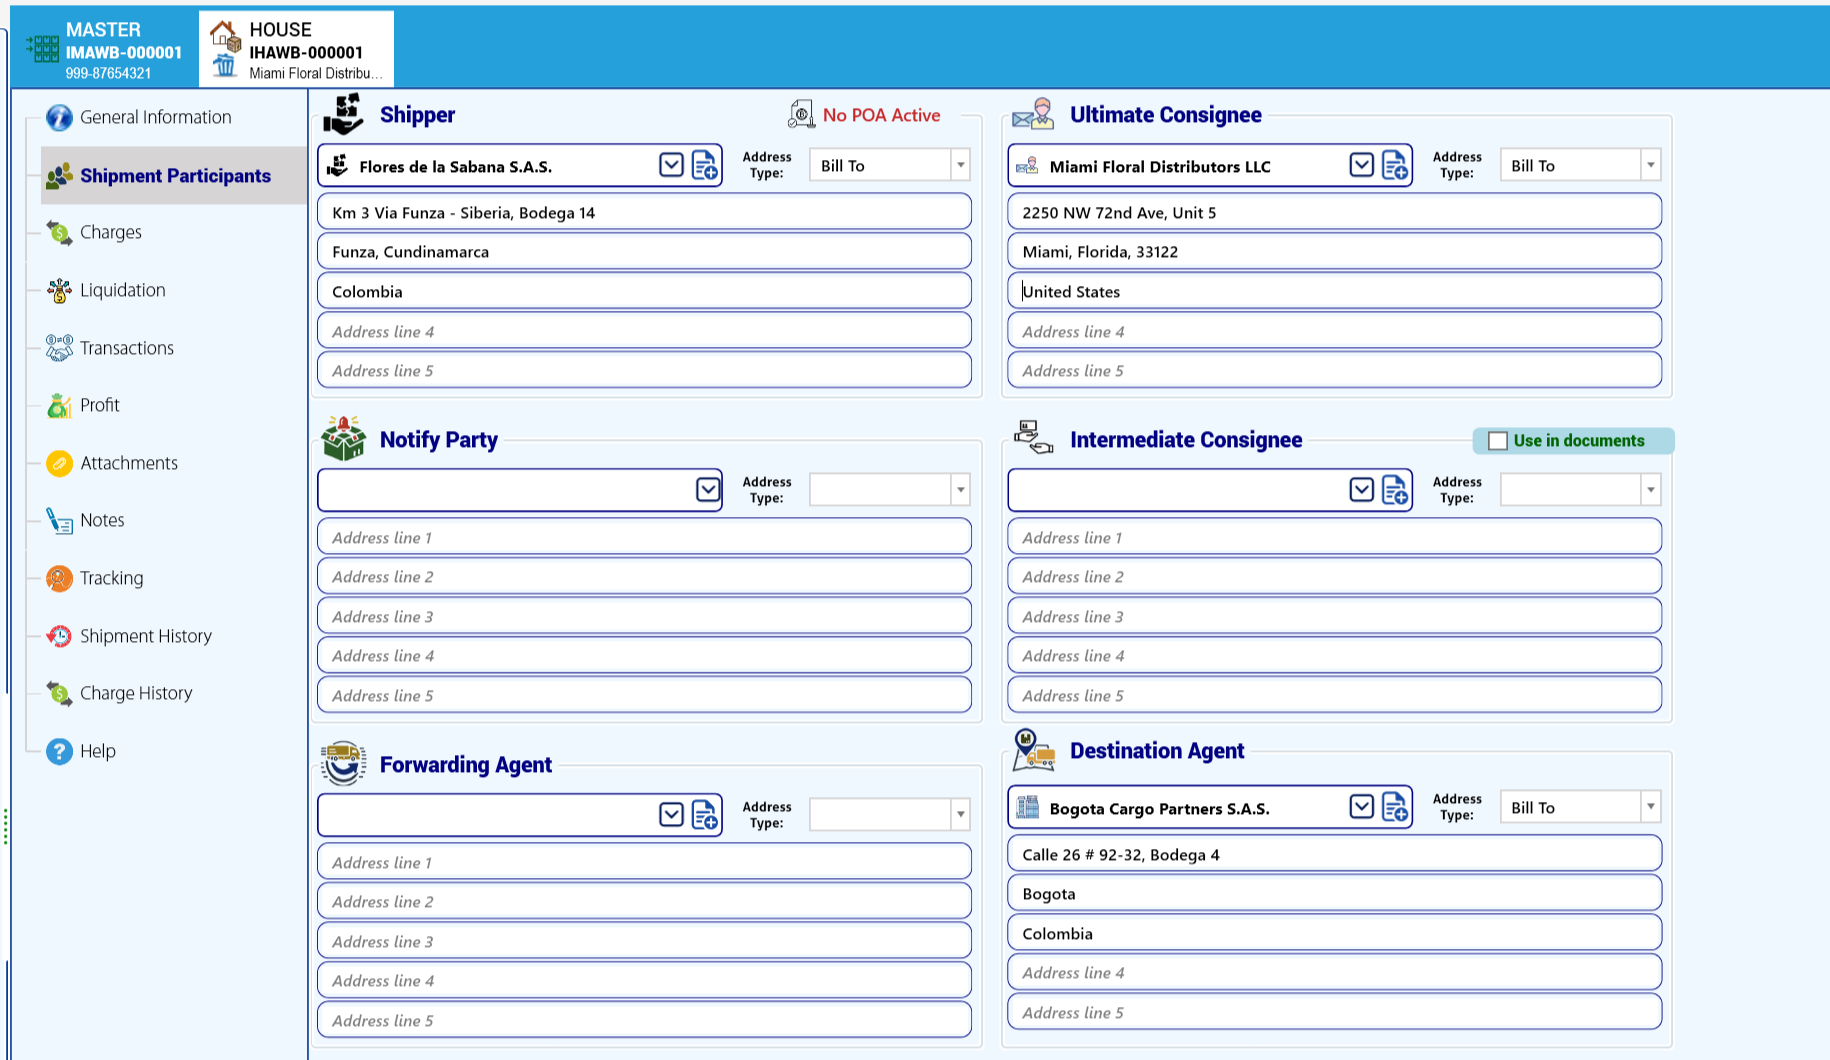Open the Ultimate Consignee name dropdown chevron

point(1361,165)
